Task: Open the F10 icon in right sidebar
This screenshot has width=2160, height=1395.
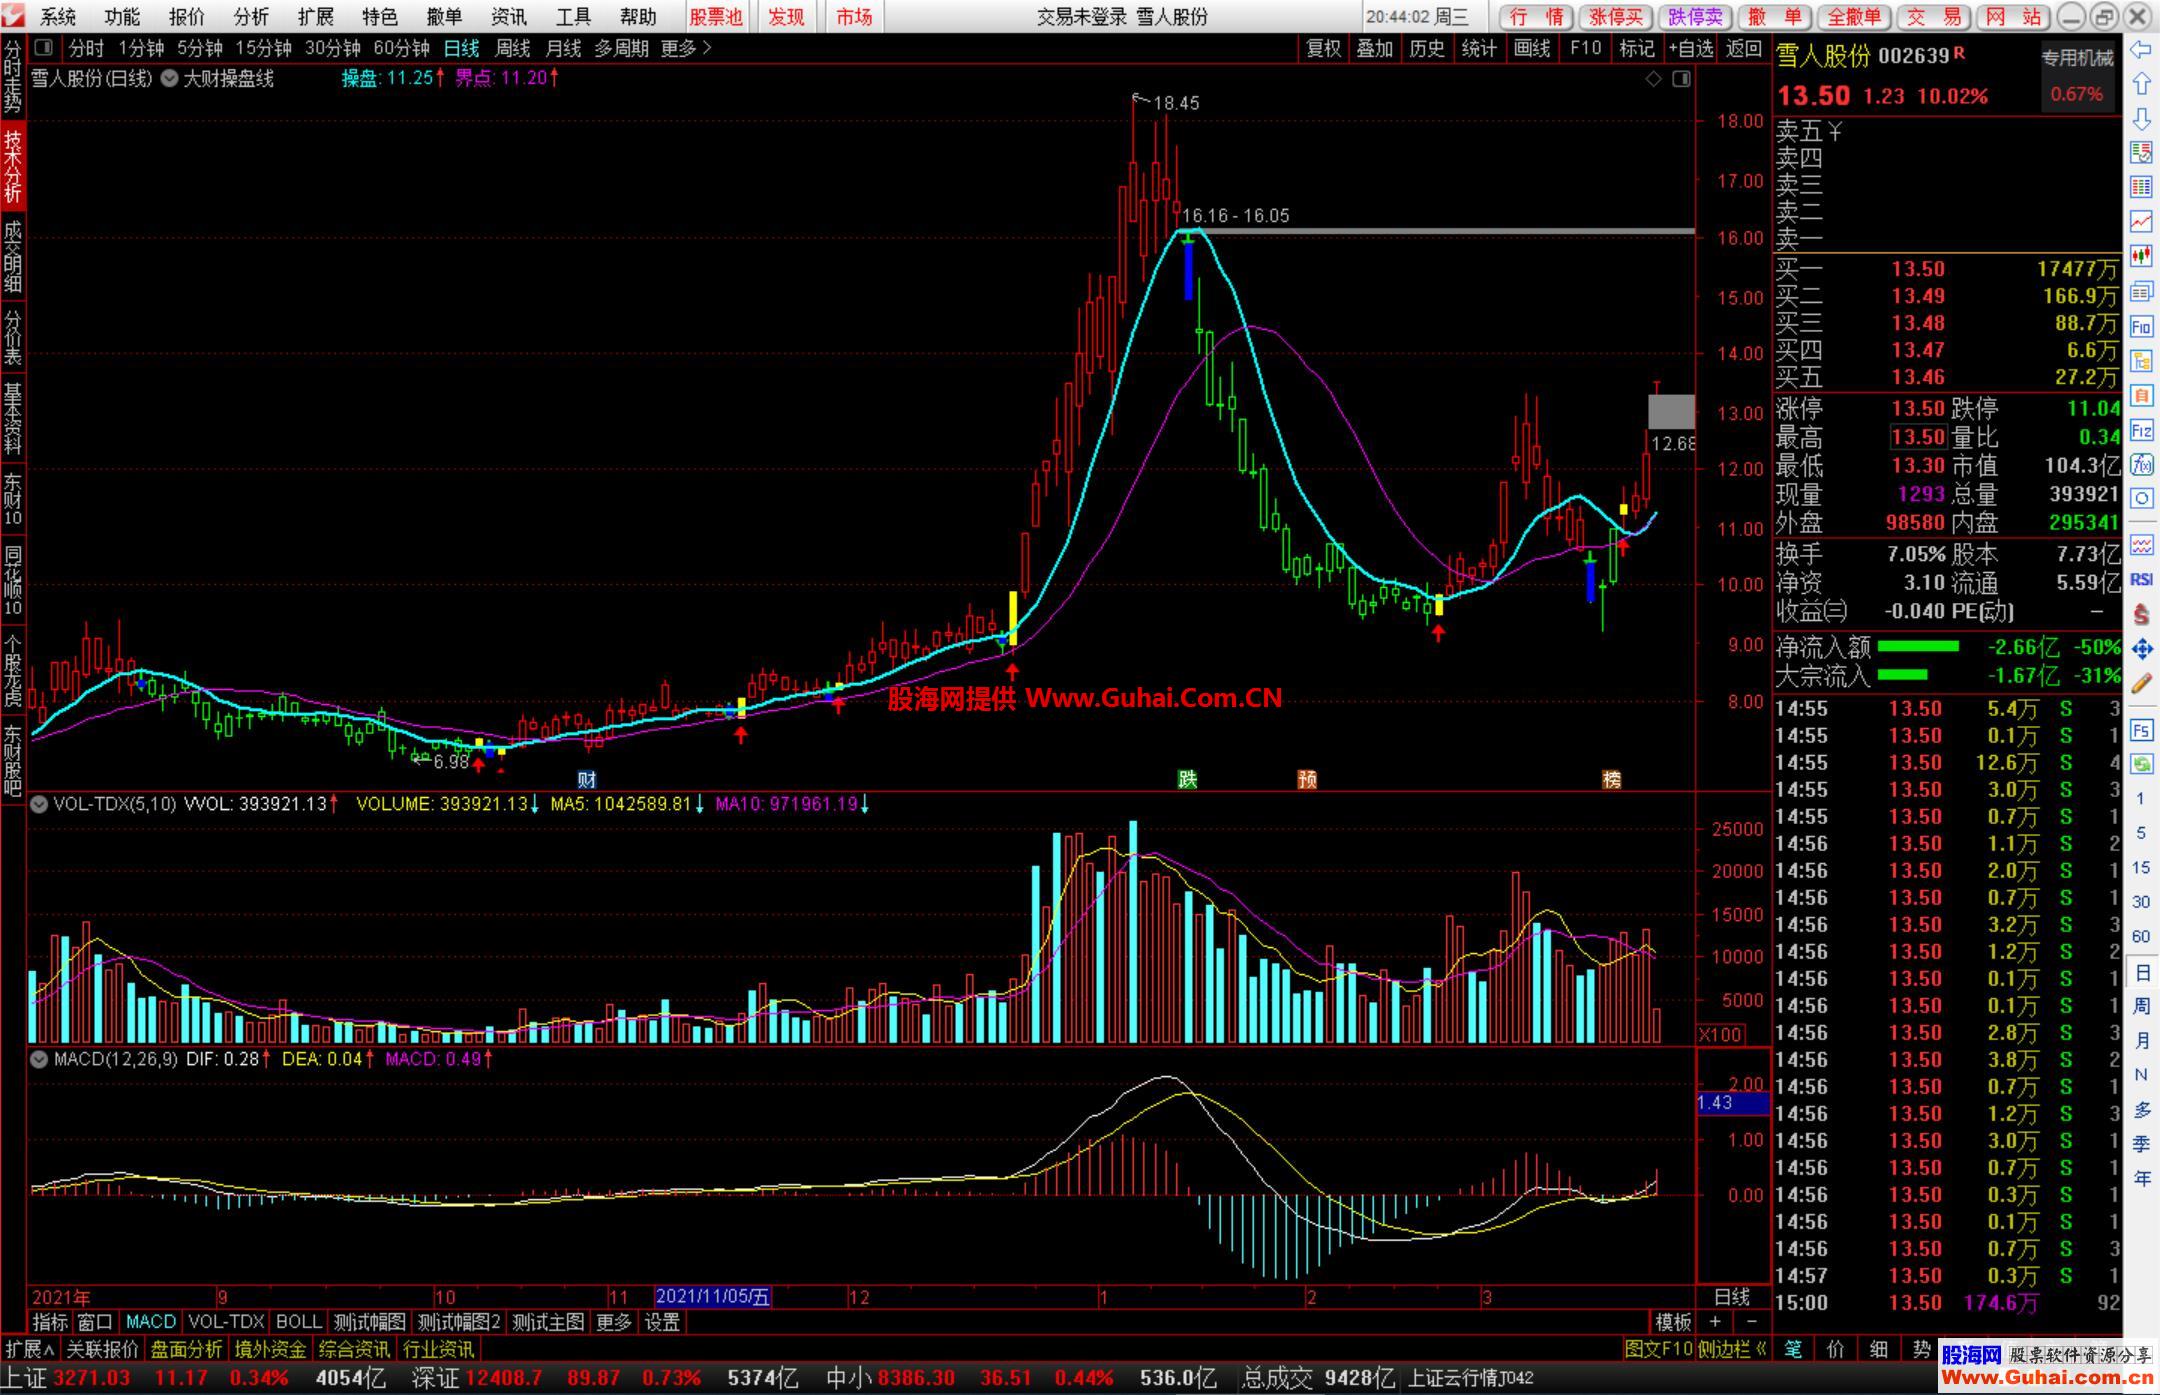Action: 2141,326
